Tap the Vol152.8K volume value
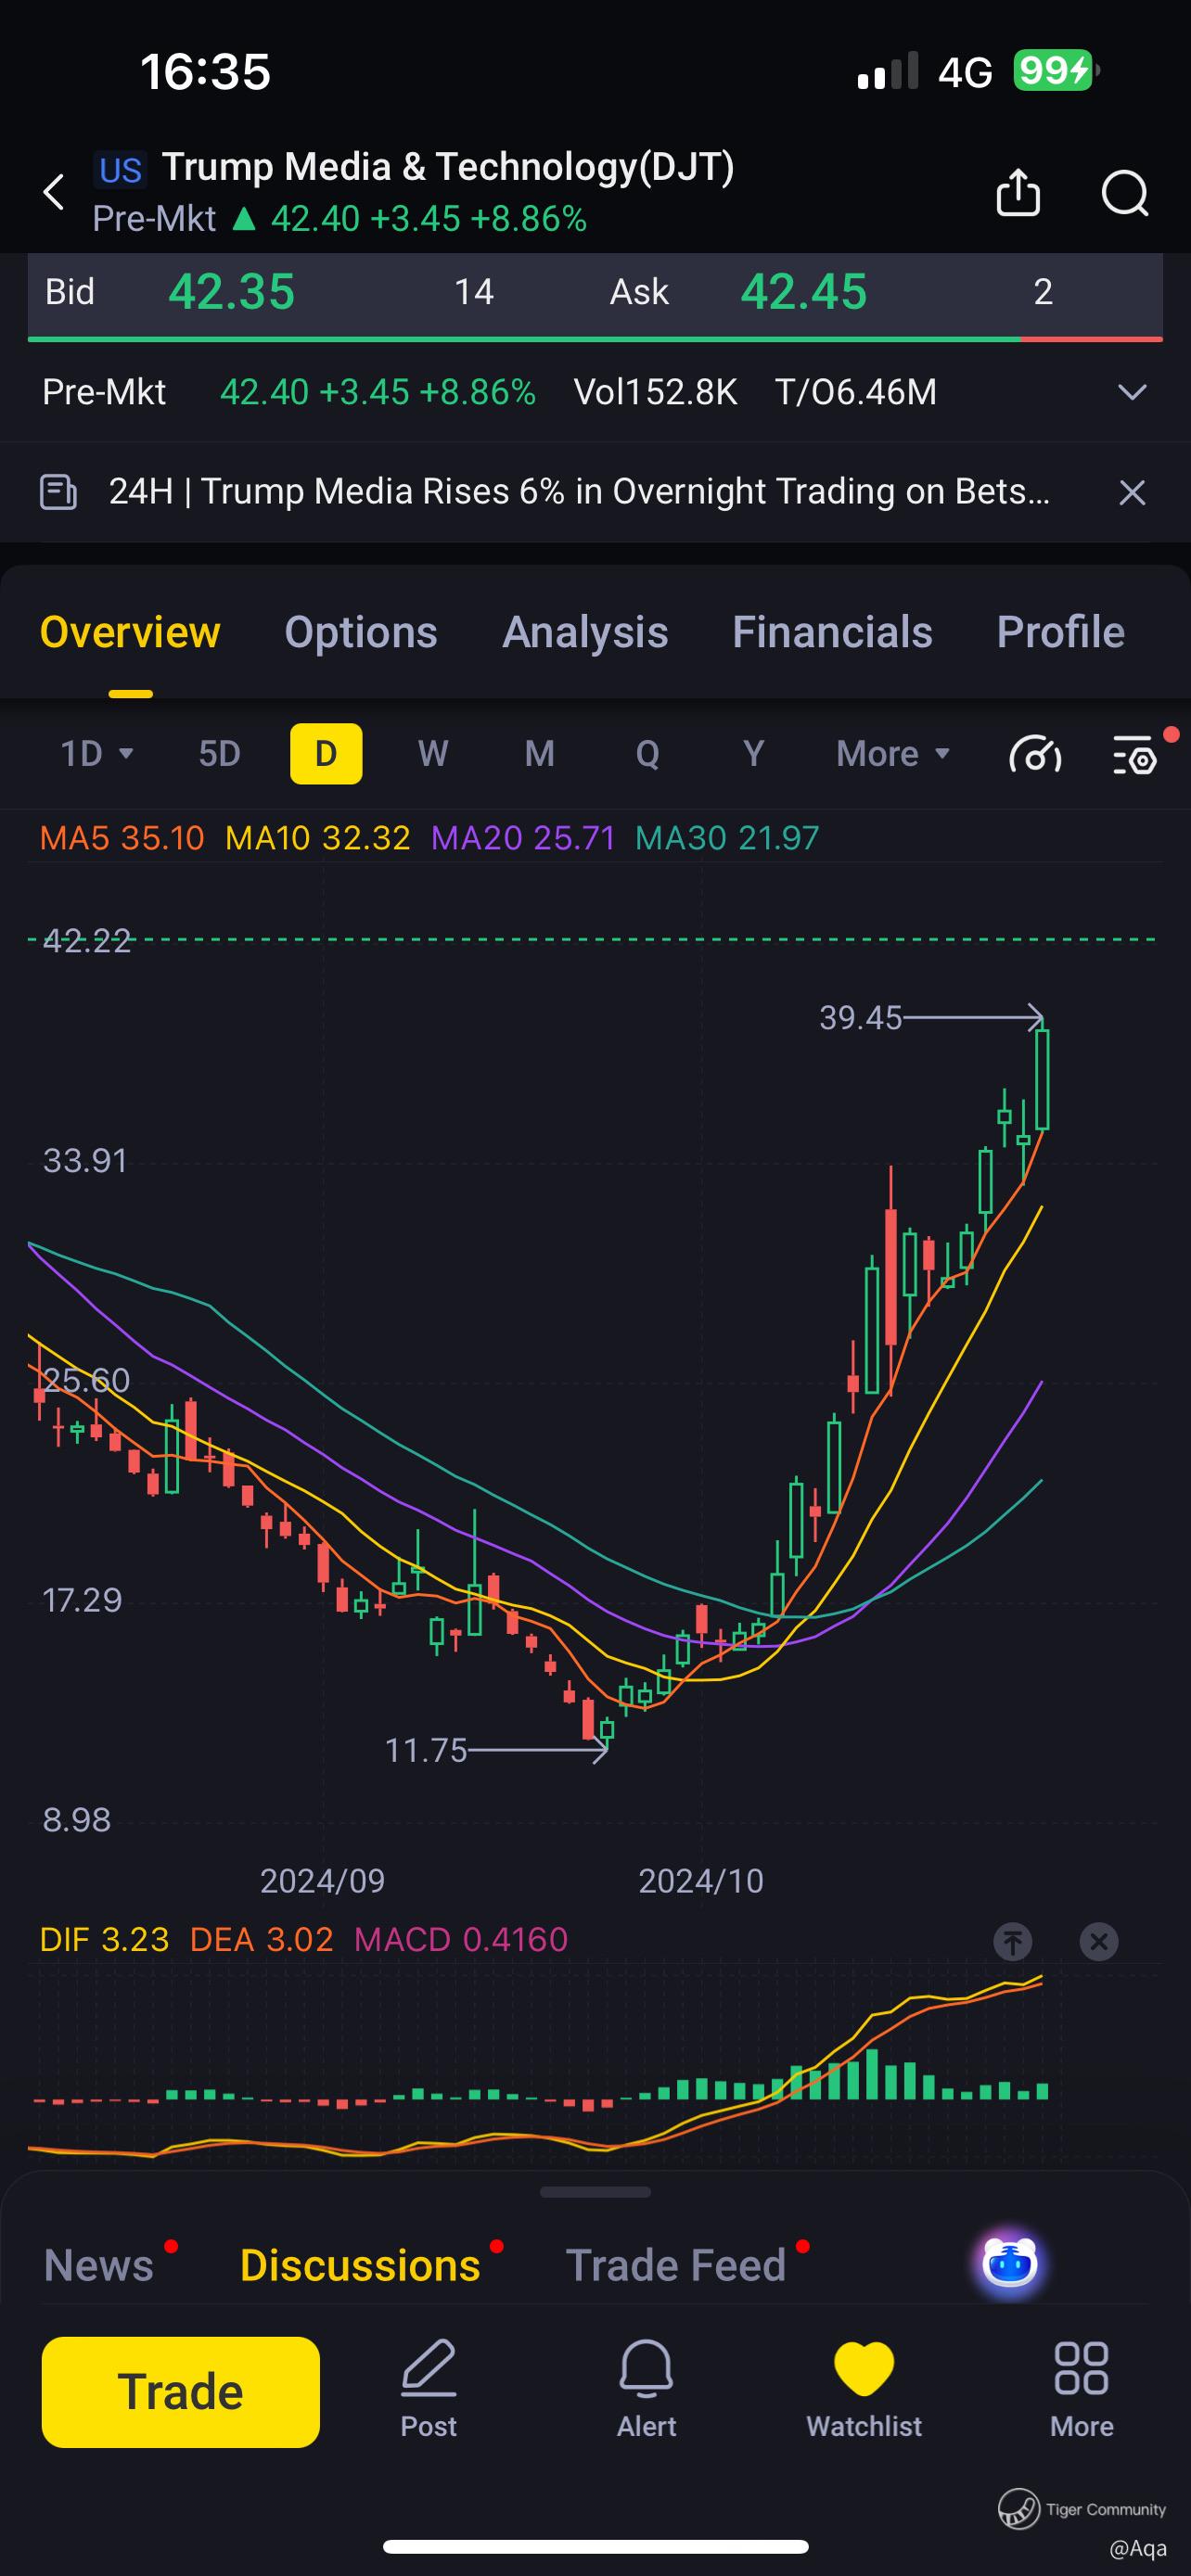Image resolution: width=1191 pixels, height=2576 pixels. [655, 392]
